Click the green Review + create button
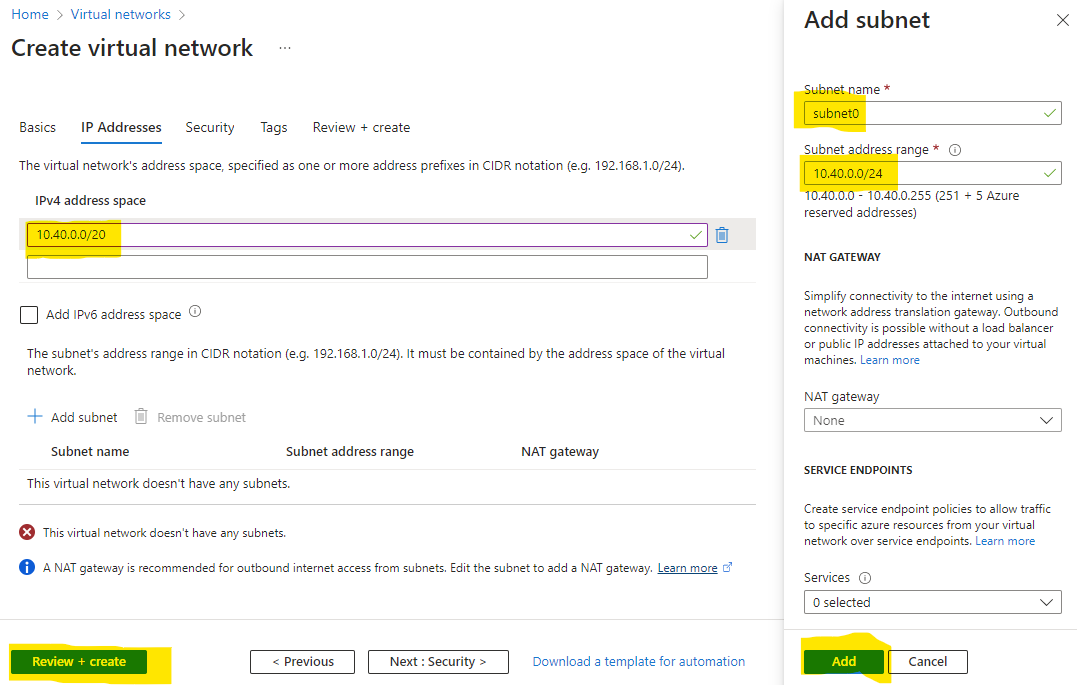This screenshot has height=685, width=1077. click(x=79, y=662)
